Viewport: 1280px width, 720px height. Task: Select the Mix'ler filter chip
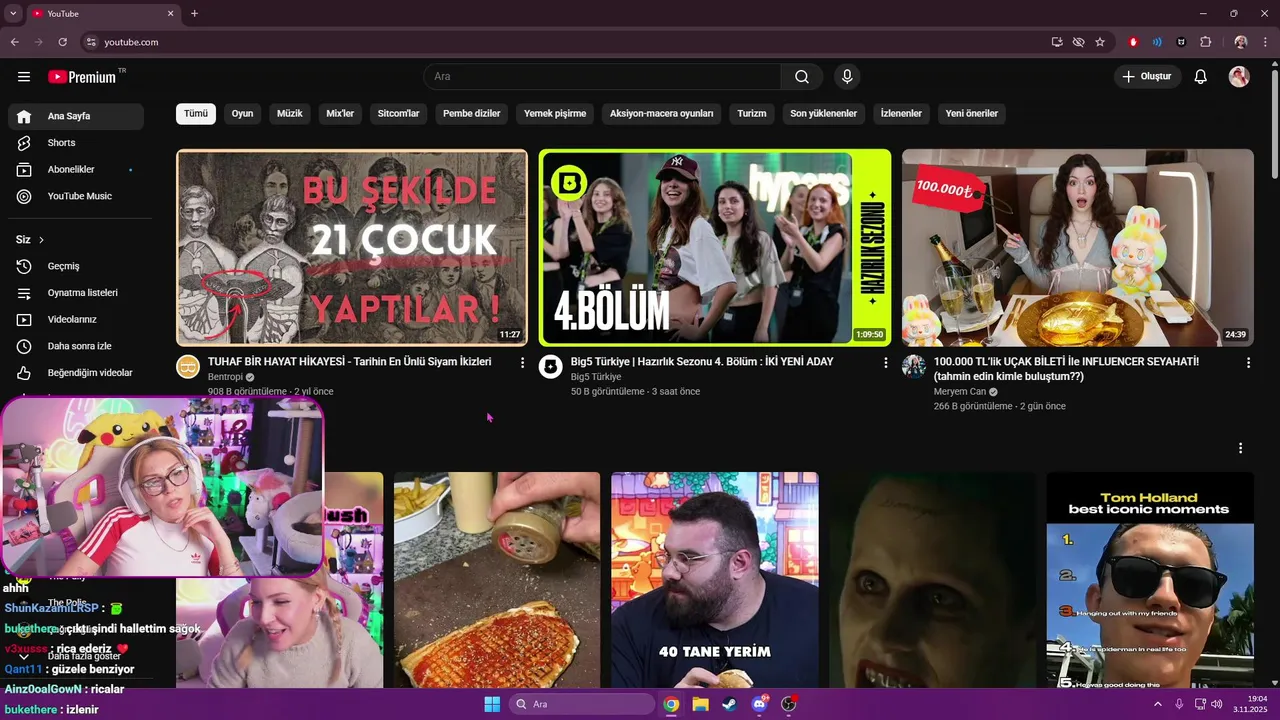click(340, 114)
